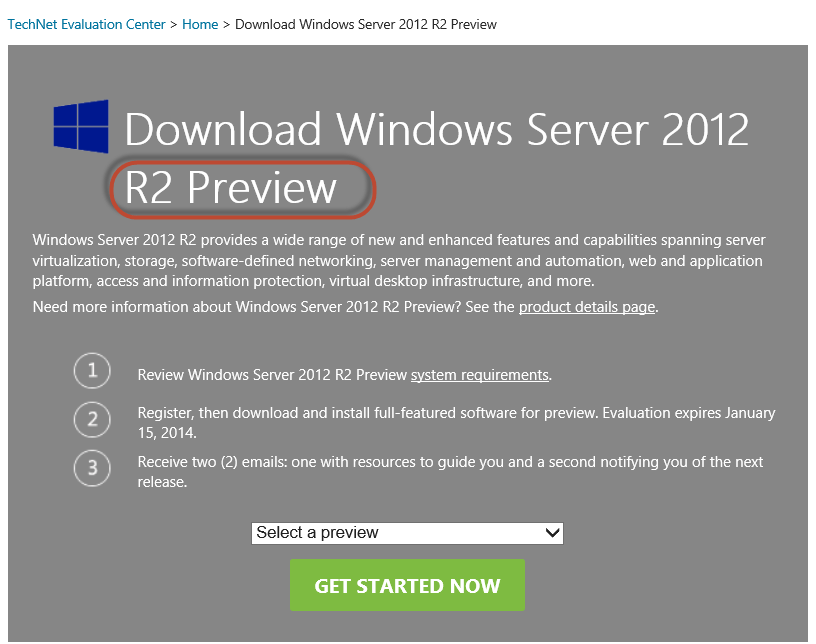The width and height of the screenshot is (816, 644).
Task: Click the blue Windows logo icon
Action: click(x=81, y=127)
